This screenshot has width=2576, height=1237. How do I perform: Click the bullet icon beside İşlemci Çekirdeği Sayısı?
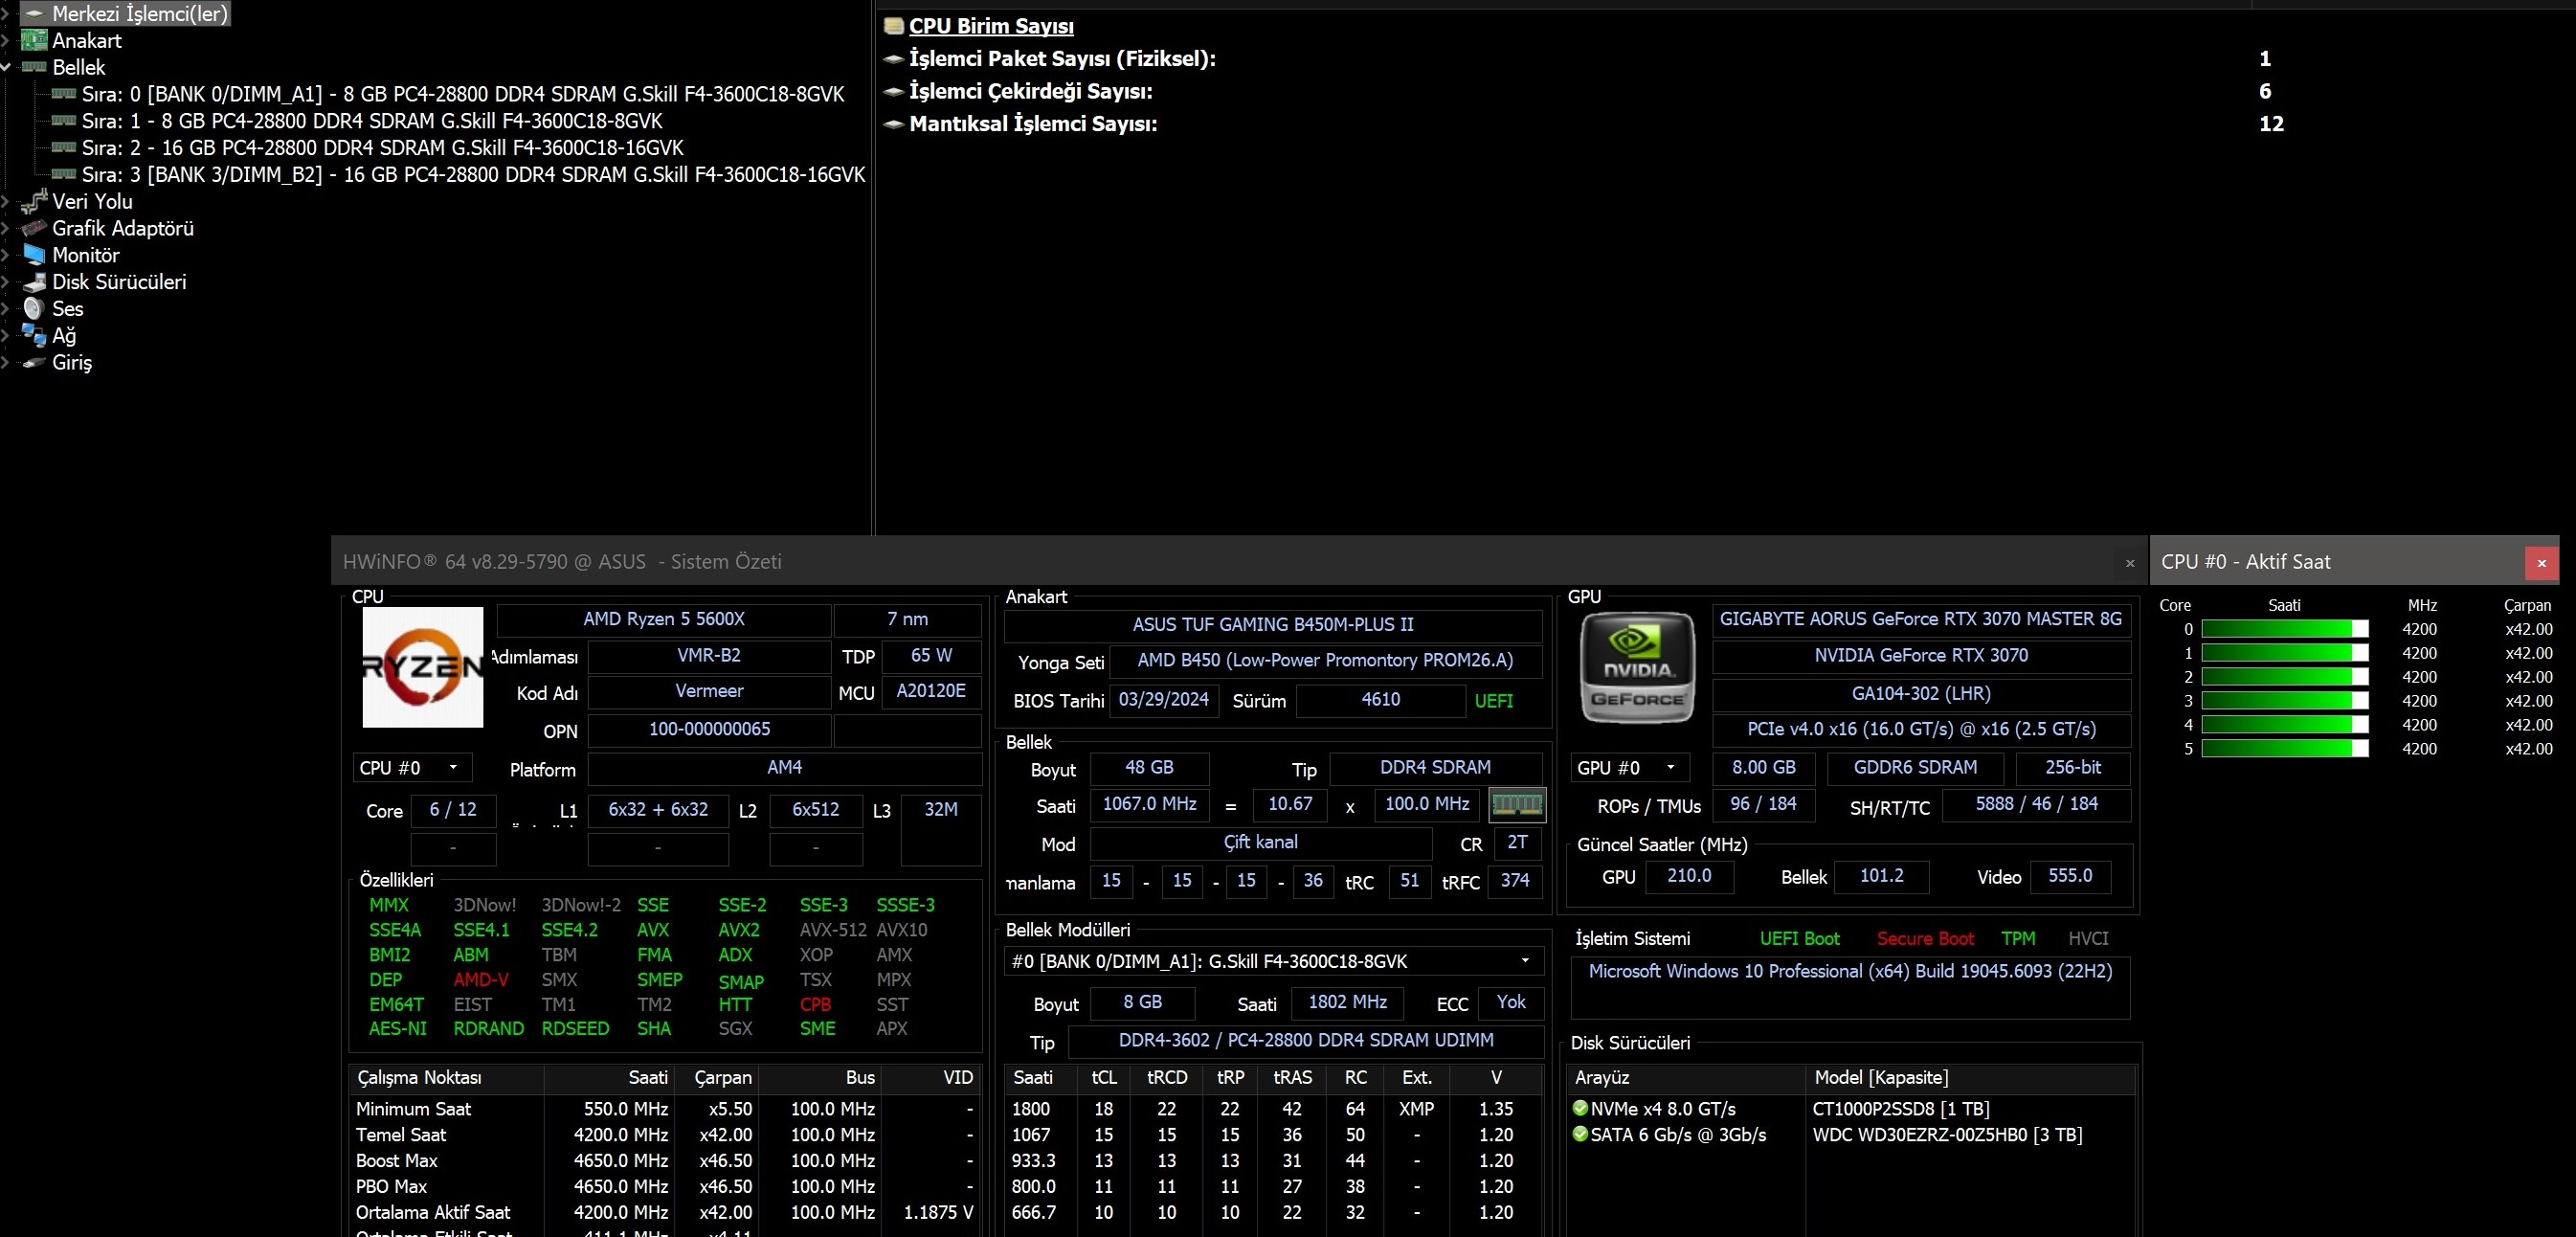(x=894, y=92)
